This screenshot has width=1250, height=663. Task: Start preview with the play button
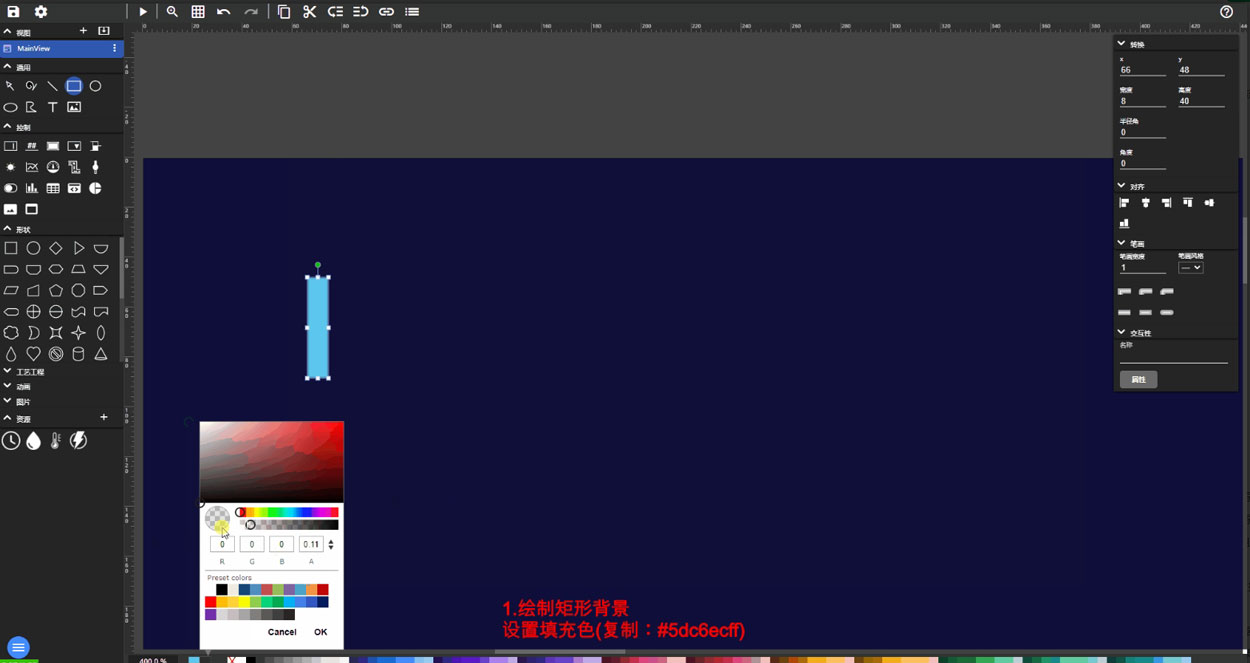[x=143, y=12]
